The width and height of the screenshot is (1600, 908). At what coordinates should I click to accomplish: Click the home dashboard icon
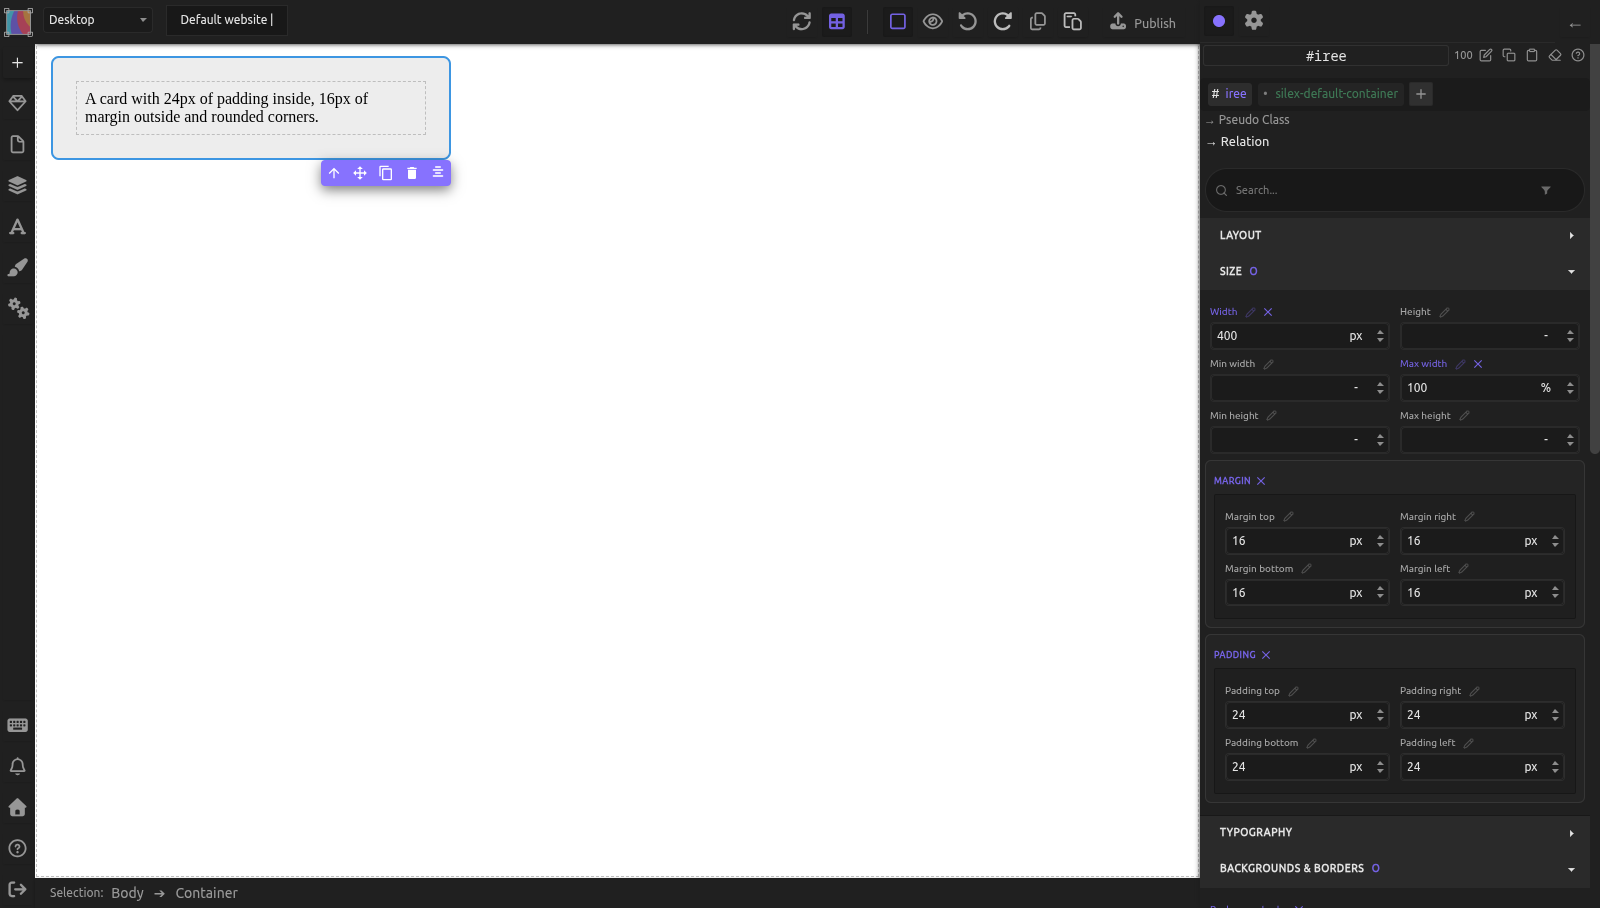coord(17,807)
